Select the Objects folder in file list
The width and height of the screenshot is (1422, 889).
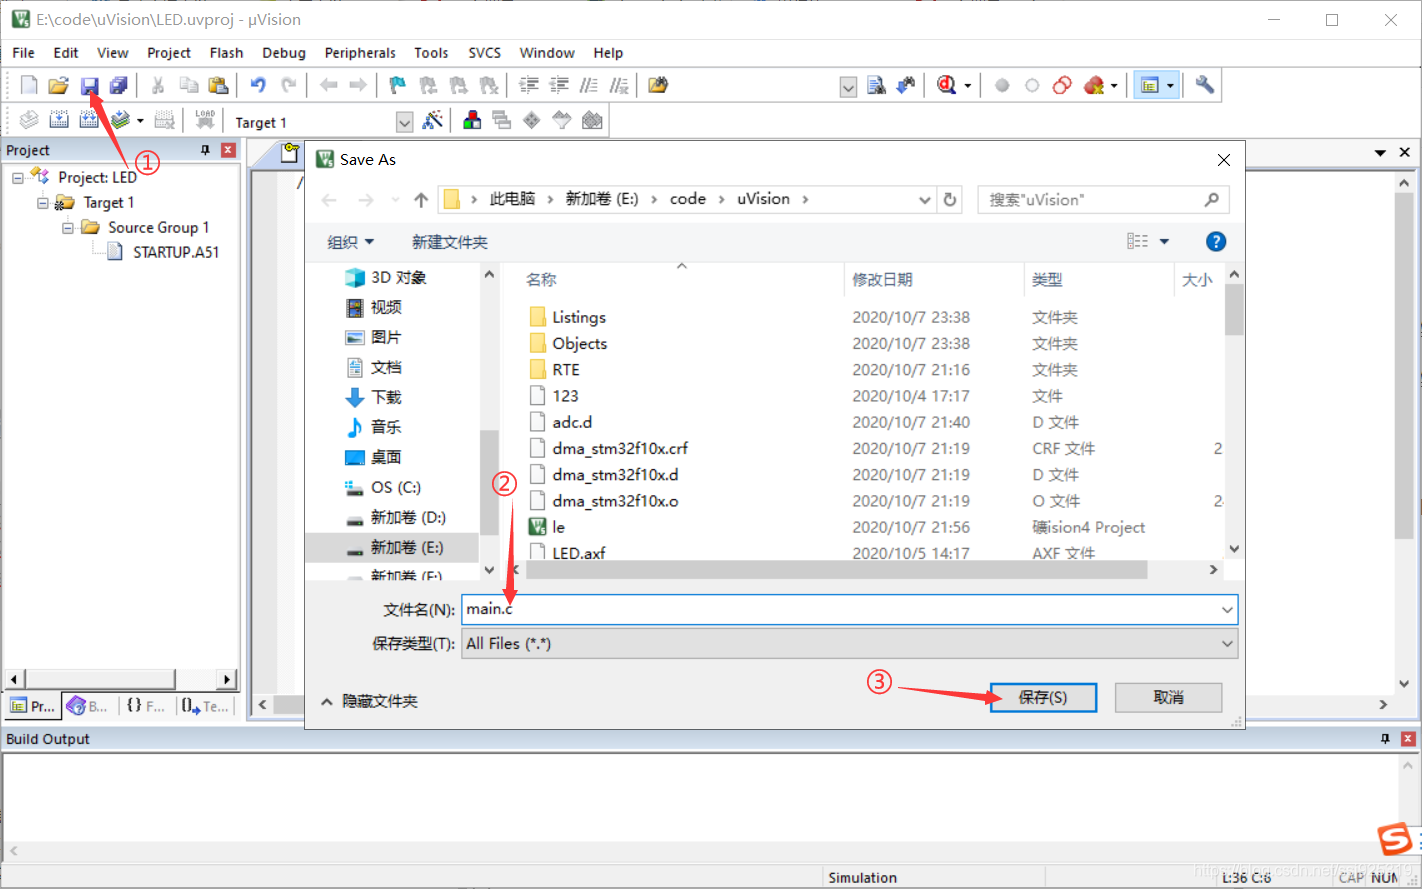[x=579, y=343]
